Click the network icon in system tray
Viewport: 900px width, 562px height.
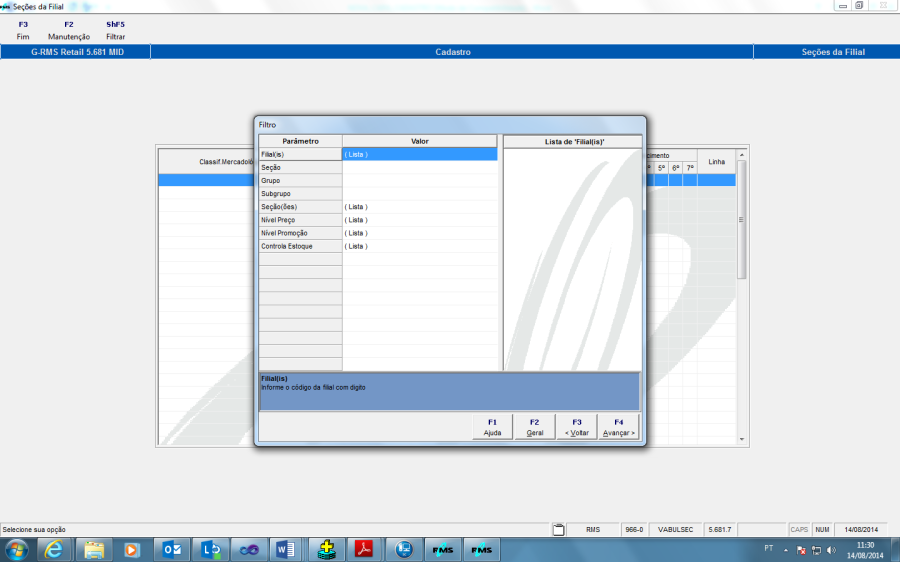pos(816,550)
